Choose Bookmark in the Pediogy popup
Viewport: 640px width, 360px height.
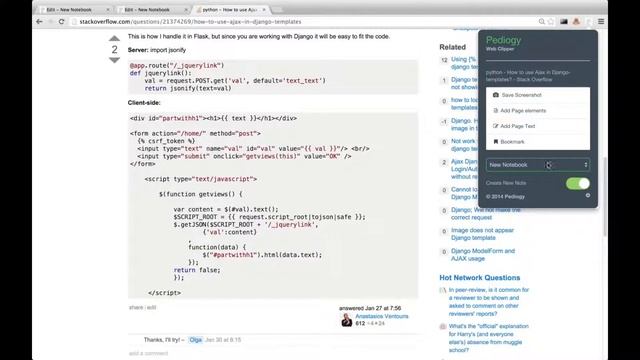[538, 142]
